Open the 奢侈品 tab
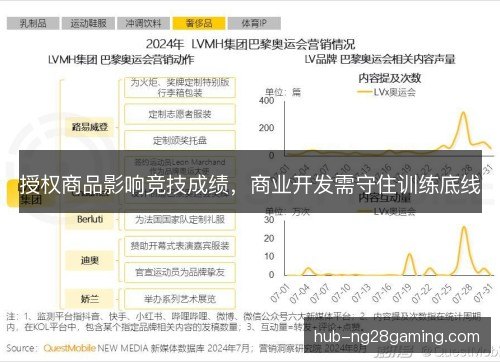 point(199,23)
